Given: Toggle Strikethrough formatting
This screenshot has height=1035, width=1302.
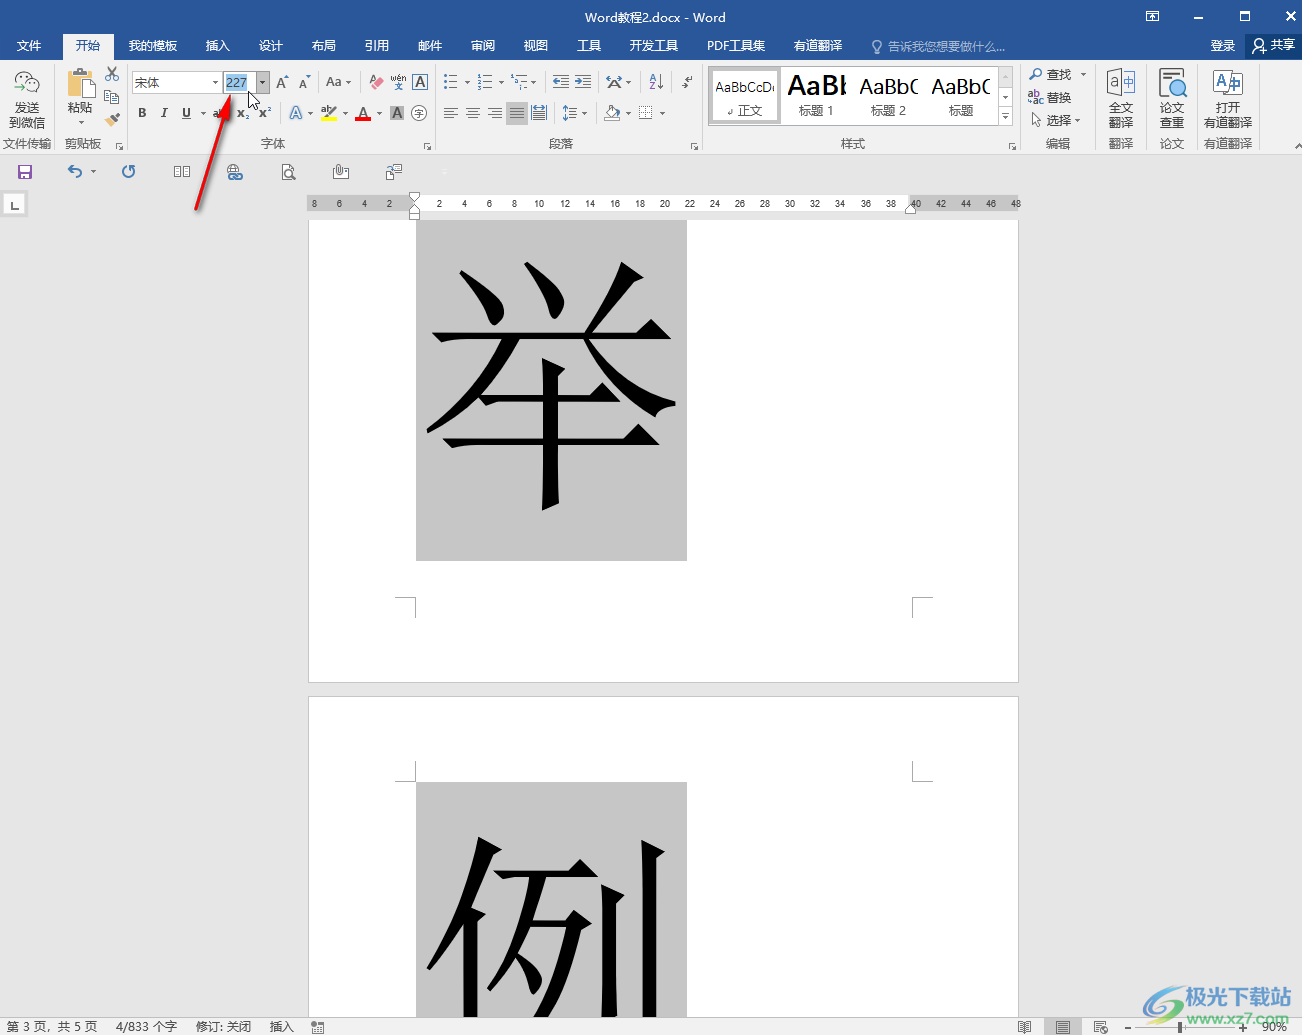Looking at the screenshot, I should [218, 113].
